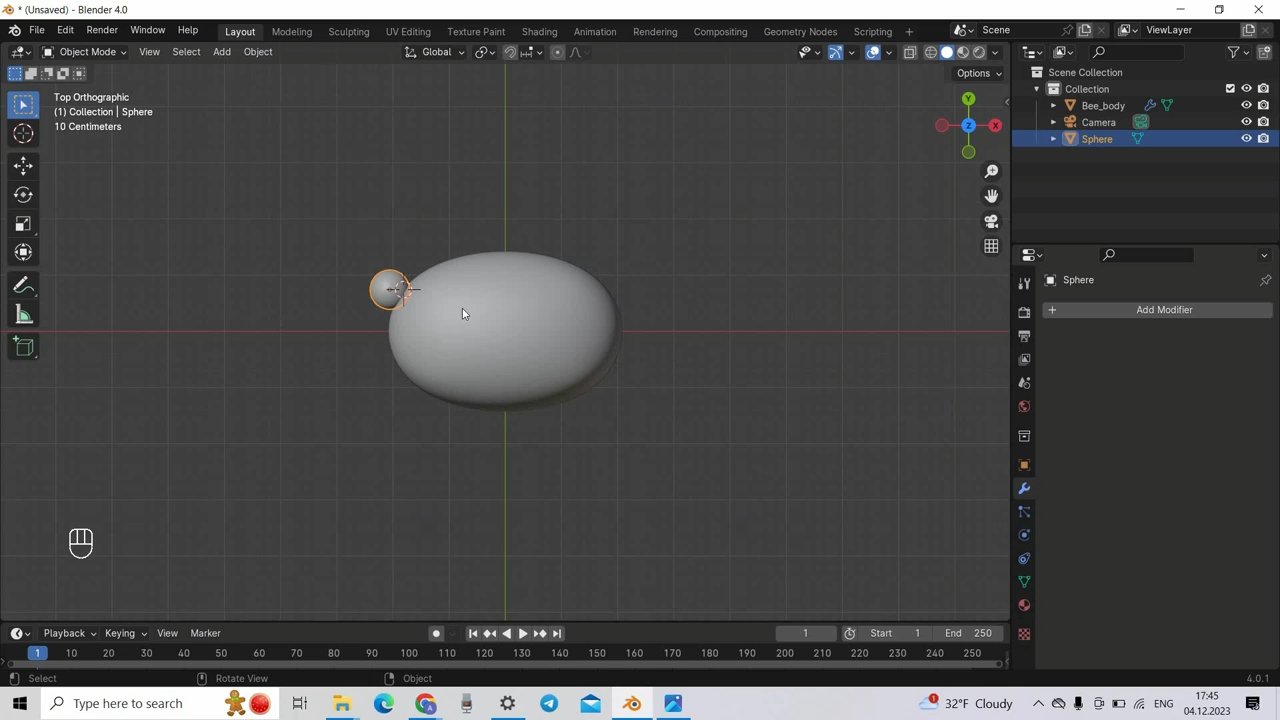This screenshot has height=720, width=1280.
Task: Activate the Annotate pencil tool
Action: [x=23, y=286]
